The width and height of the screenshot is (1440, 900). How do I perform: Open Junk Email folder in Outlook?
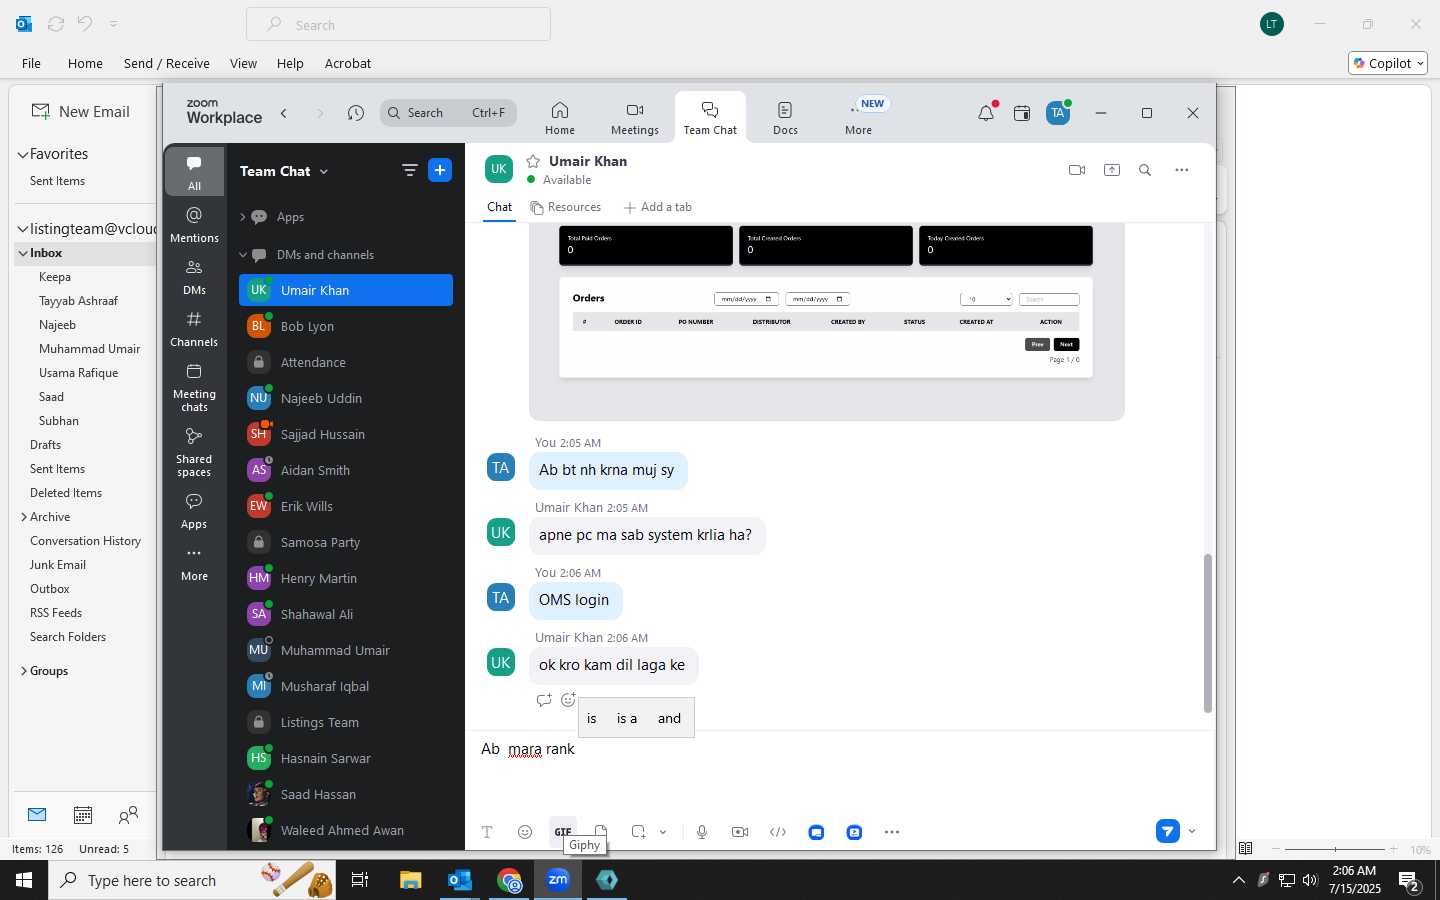pyautogui.click(x=58, y=565)
